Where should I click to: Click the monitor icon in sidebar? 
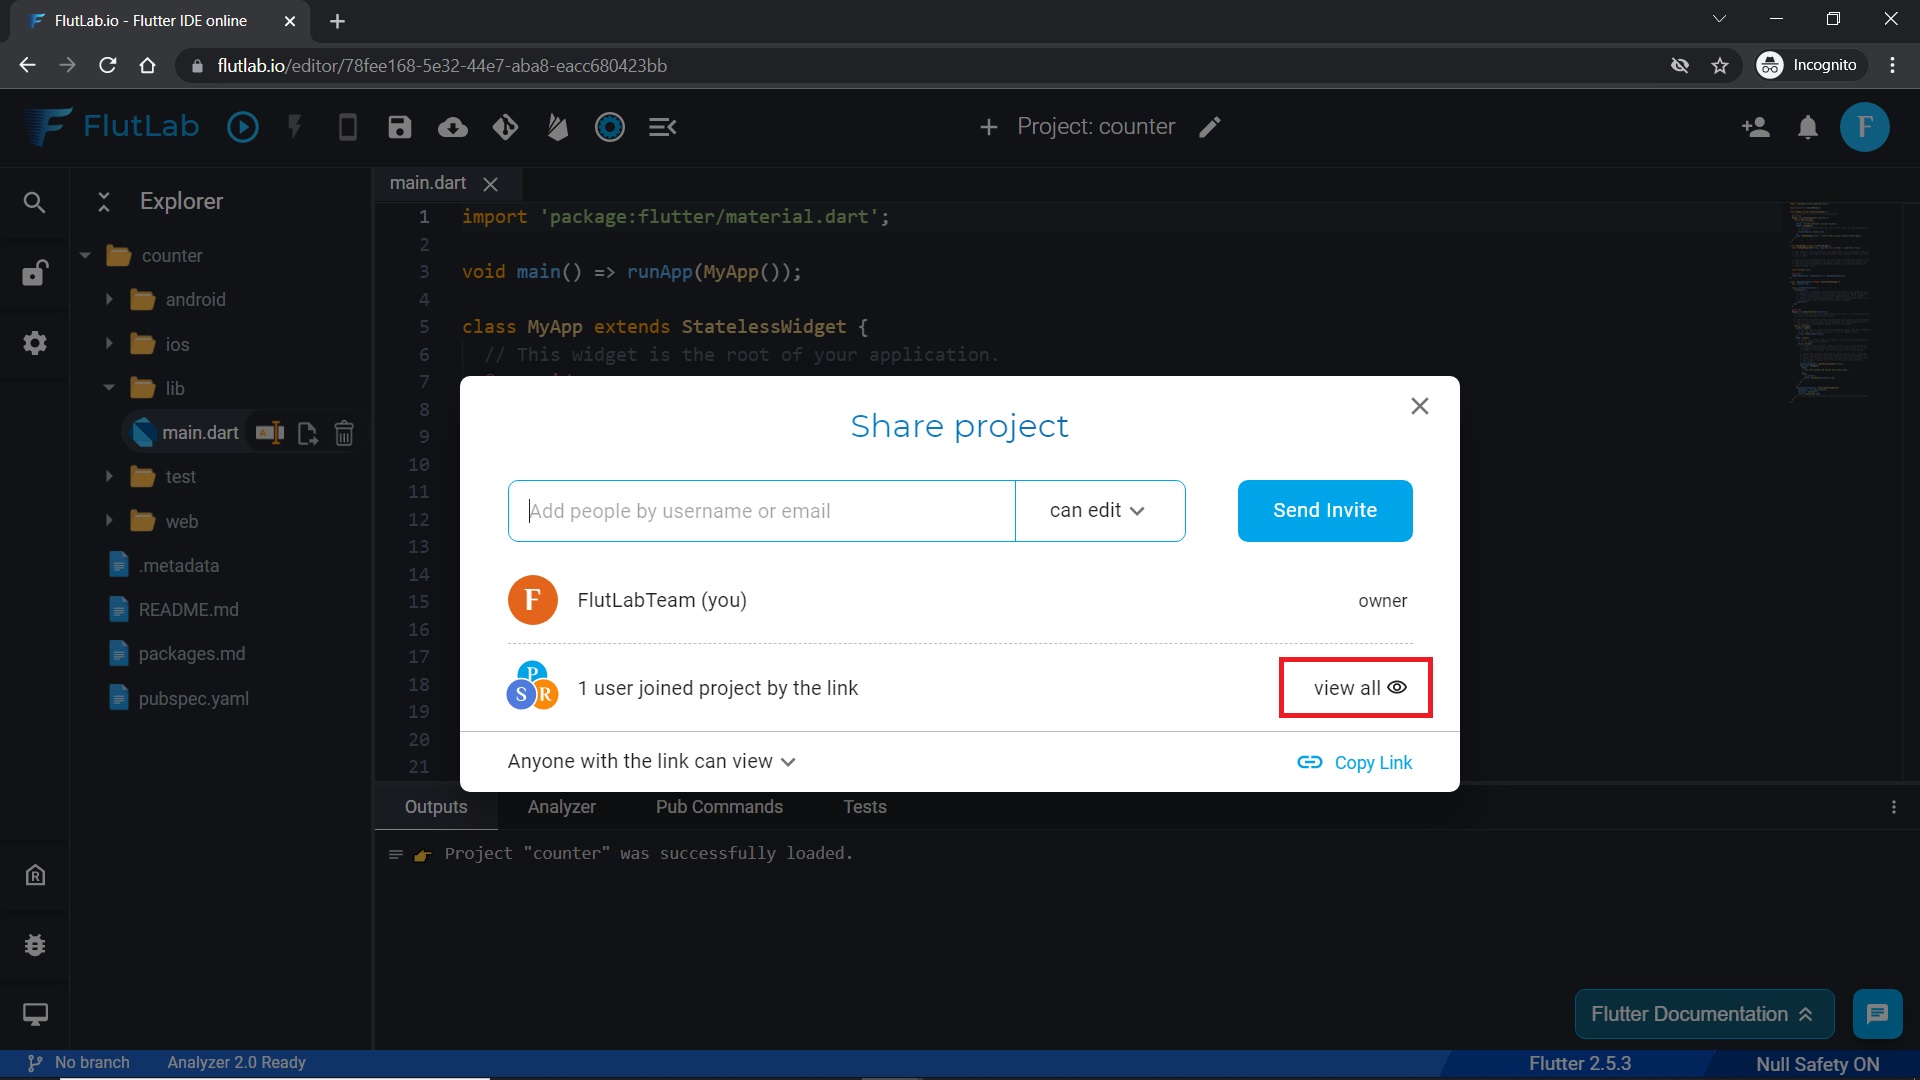[35, 1014]
